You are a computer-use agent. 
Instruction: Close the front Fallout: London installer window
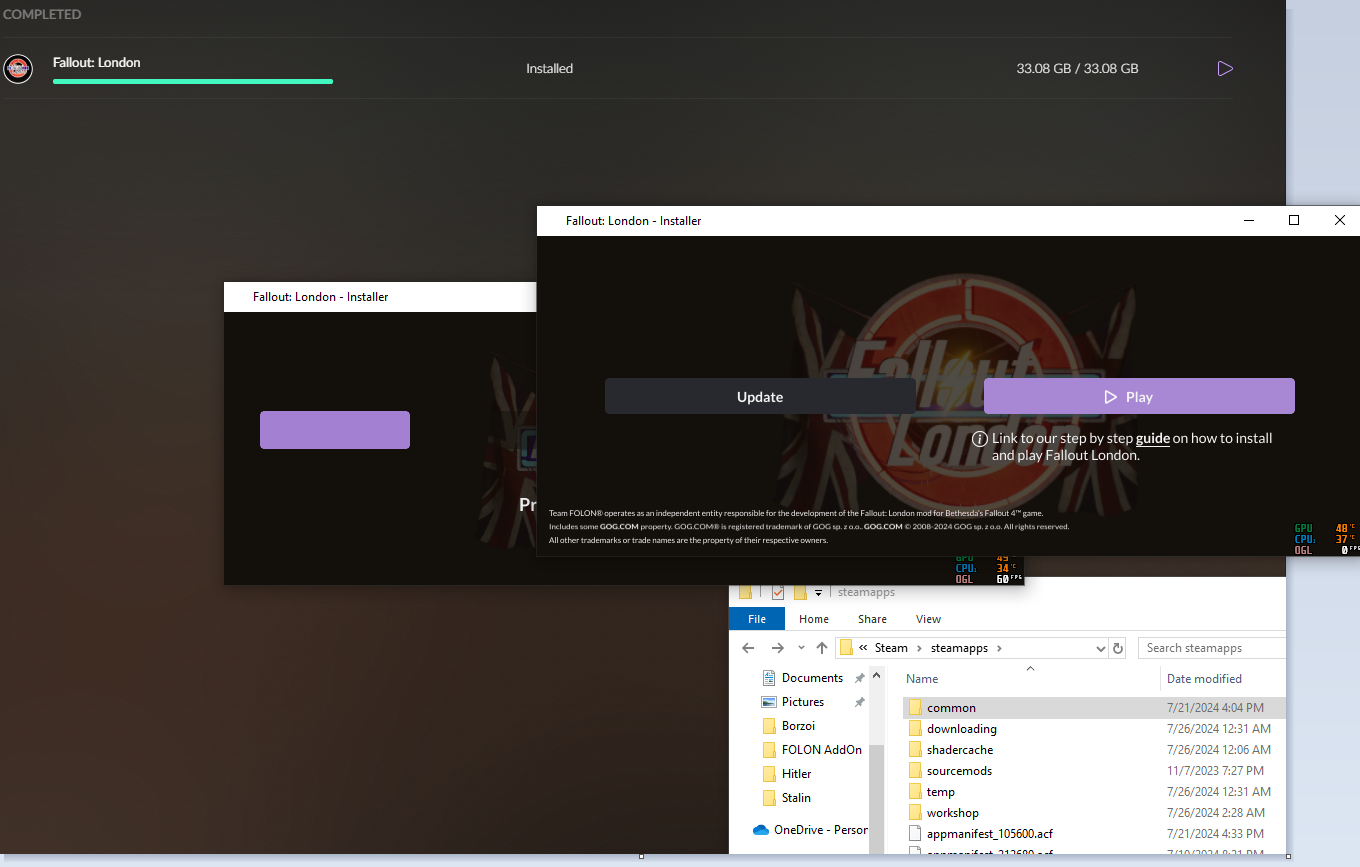pos(1340,220)
